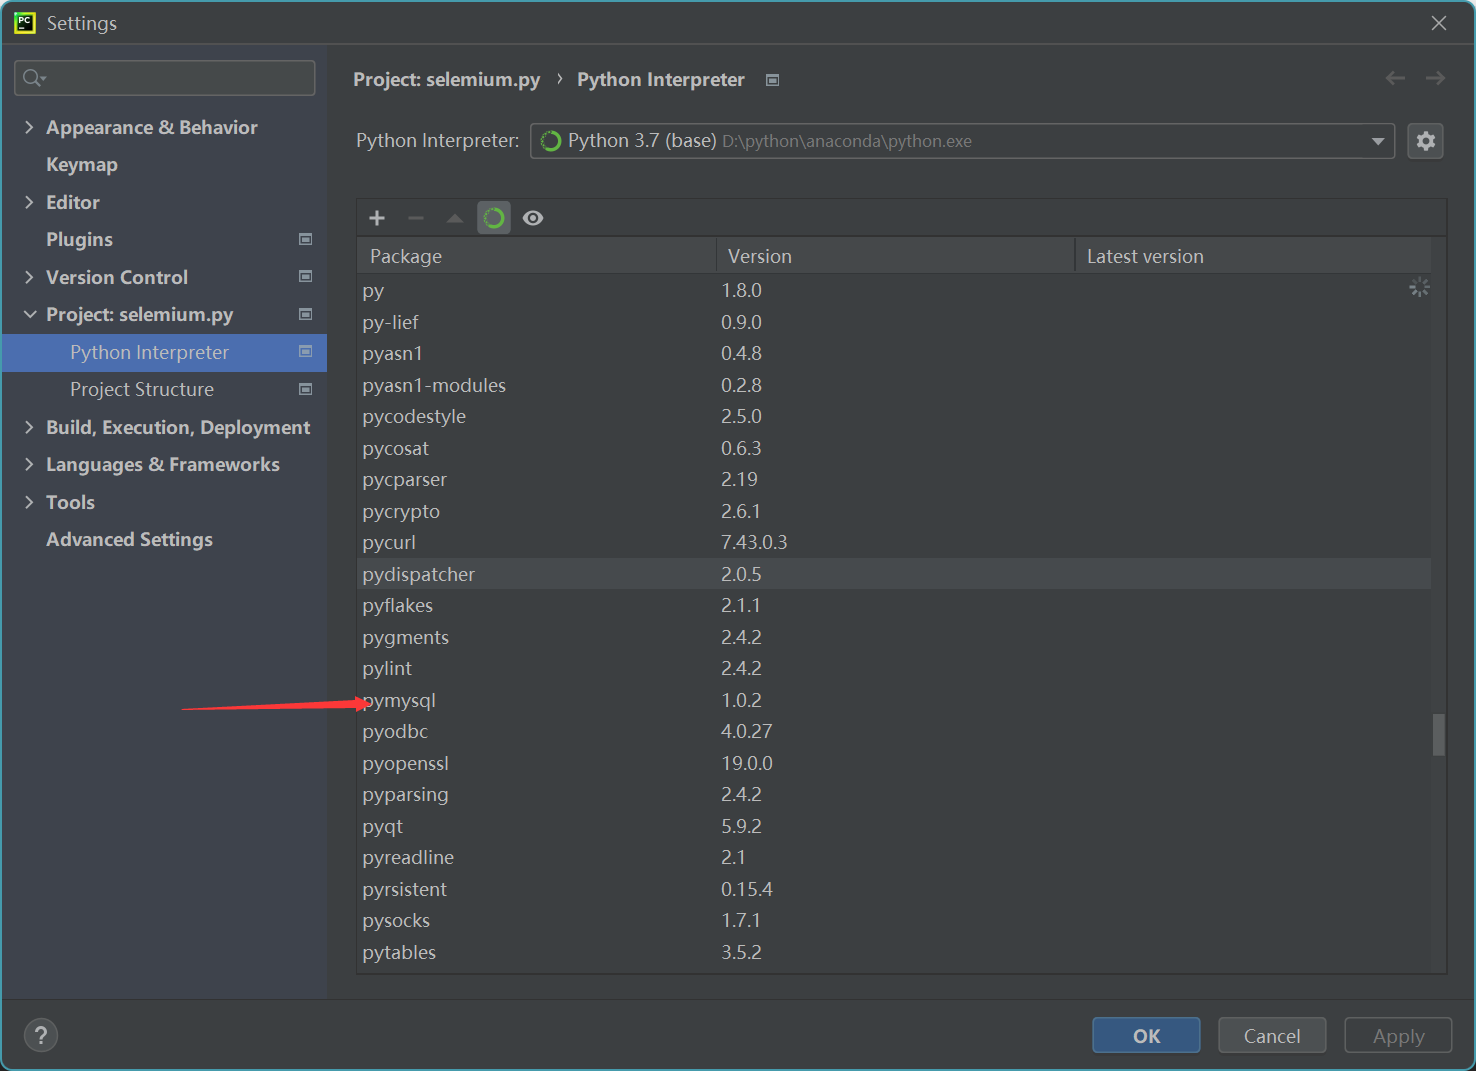Expand Appearance & Behavior section
The width and height of the screenshot is (1476, 1071).
pyautogui.click(x=29, y=127)
